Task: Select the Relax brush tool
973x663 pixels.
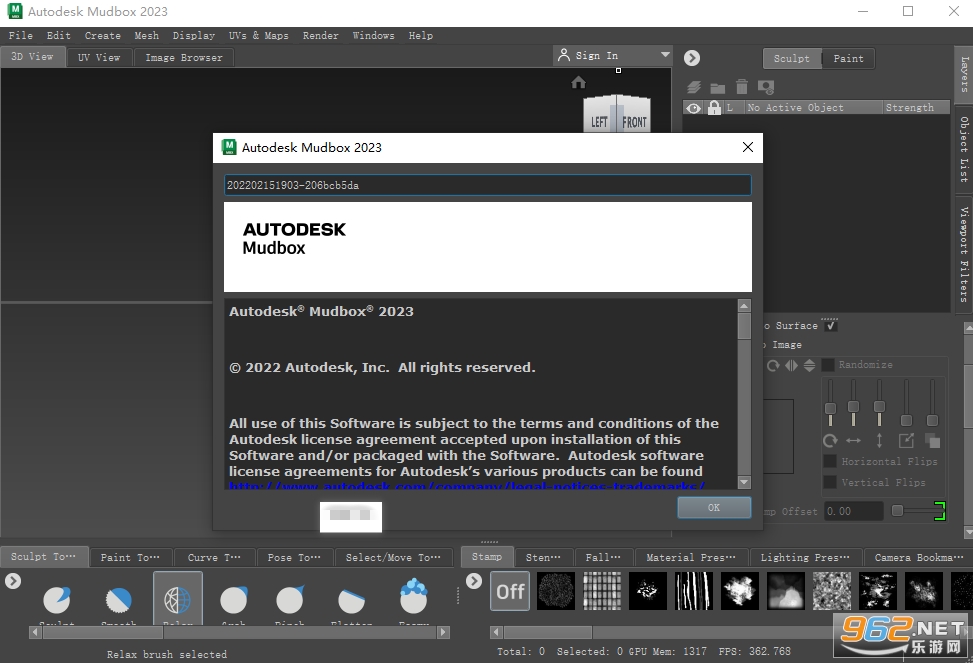Action: pos(177,600)
